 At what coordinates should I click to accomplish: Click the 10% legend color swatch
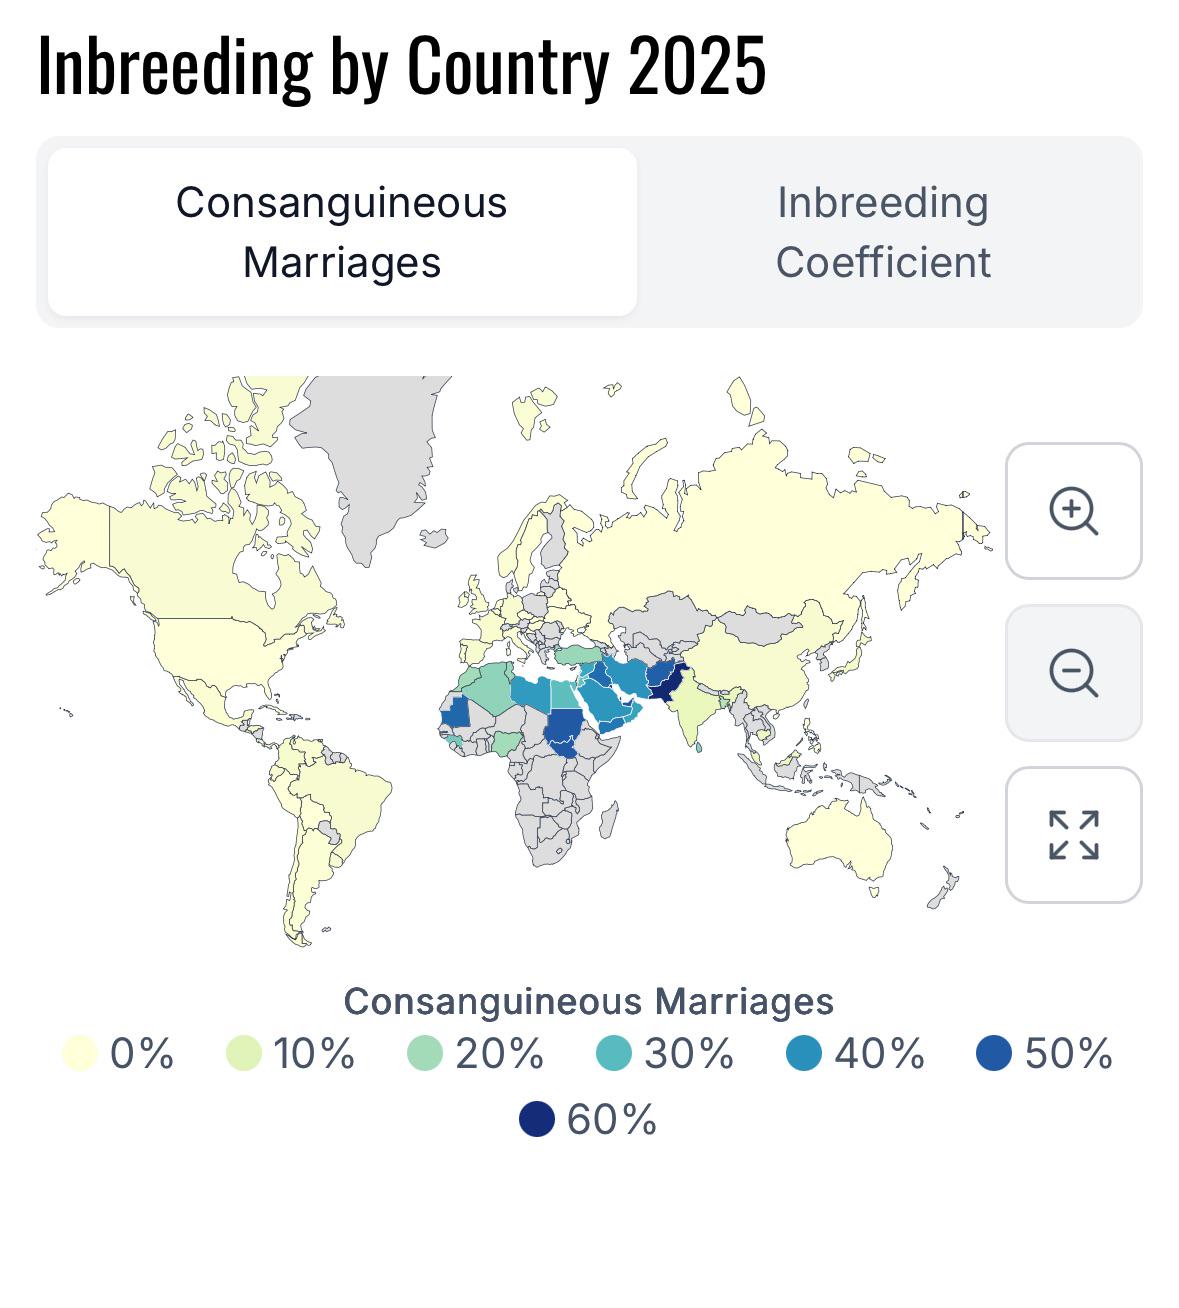pos(244,1054)
